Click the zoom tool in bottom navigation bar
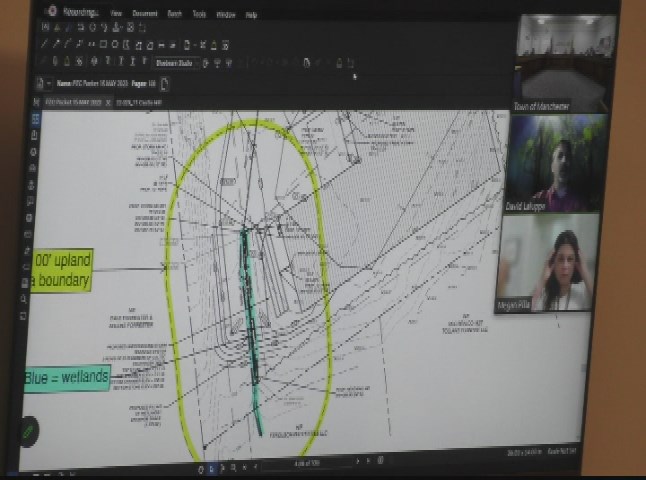 pyautogui.click(x=234, y=468)
